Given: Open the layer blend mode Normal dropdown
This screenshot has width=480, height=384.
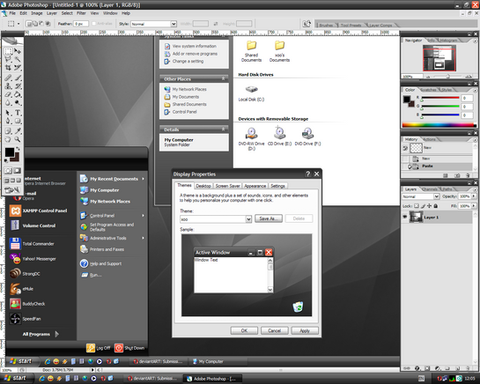Looking at the screenshot, I should click(421, 196).
